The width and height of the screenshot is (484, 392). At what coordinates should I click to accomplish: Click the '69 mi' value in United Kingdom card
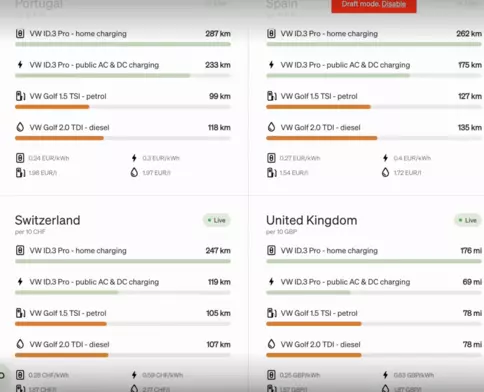click(x=472, y=282)
